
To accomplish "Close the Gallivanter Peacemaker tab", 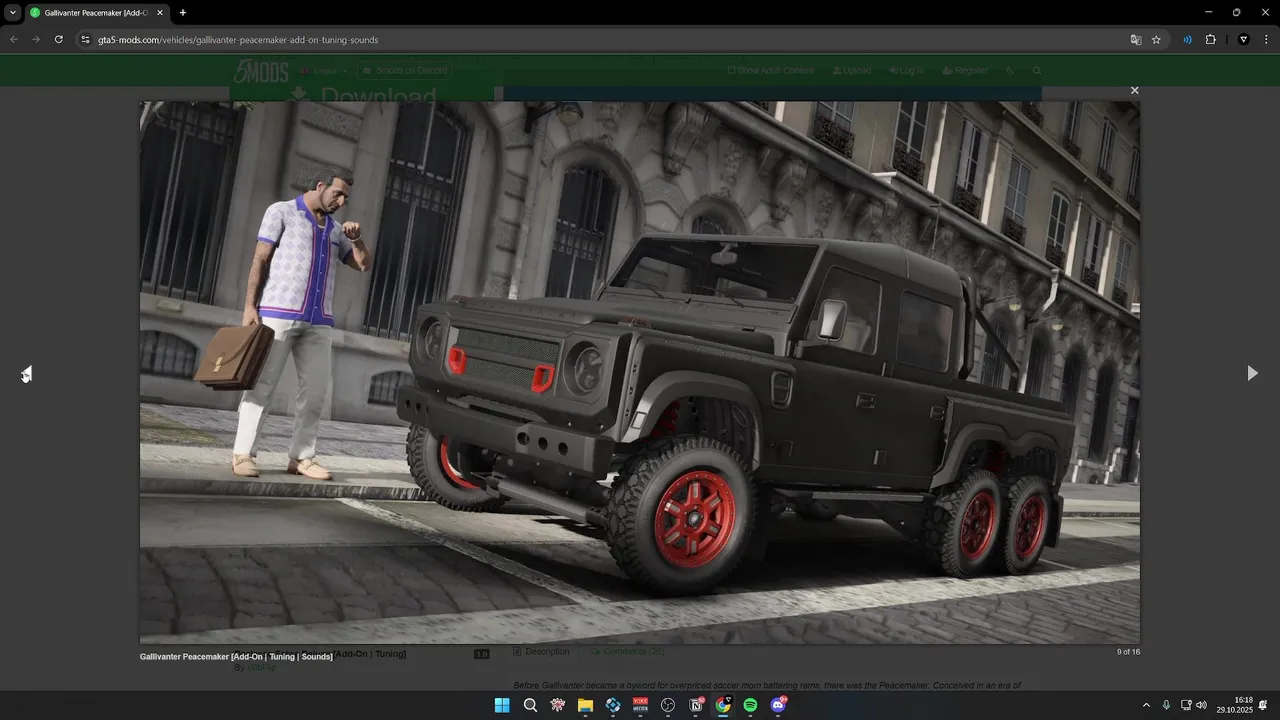I will 159,13.
